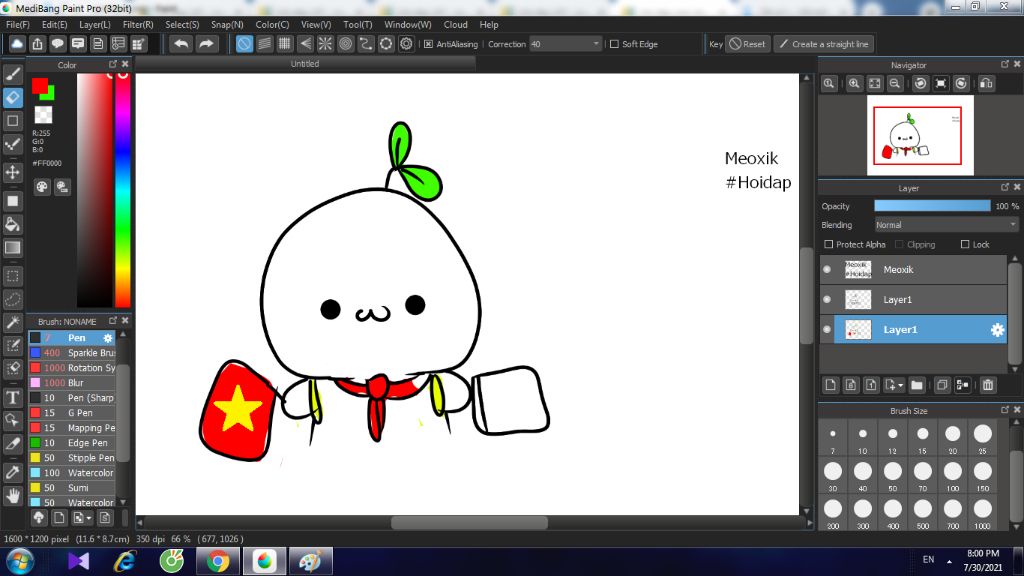Select the rectangular Select tool

[x=12, y=276]
